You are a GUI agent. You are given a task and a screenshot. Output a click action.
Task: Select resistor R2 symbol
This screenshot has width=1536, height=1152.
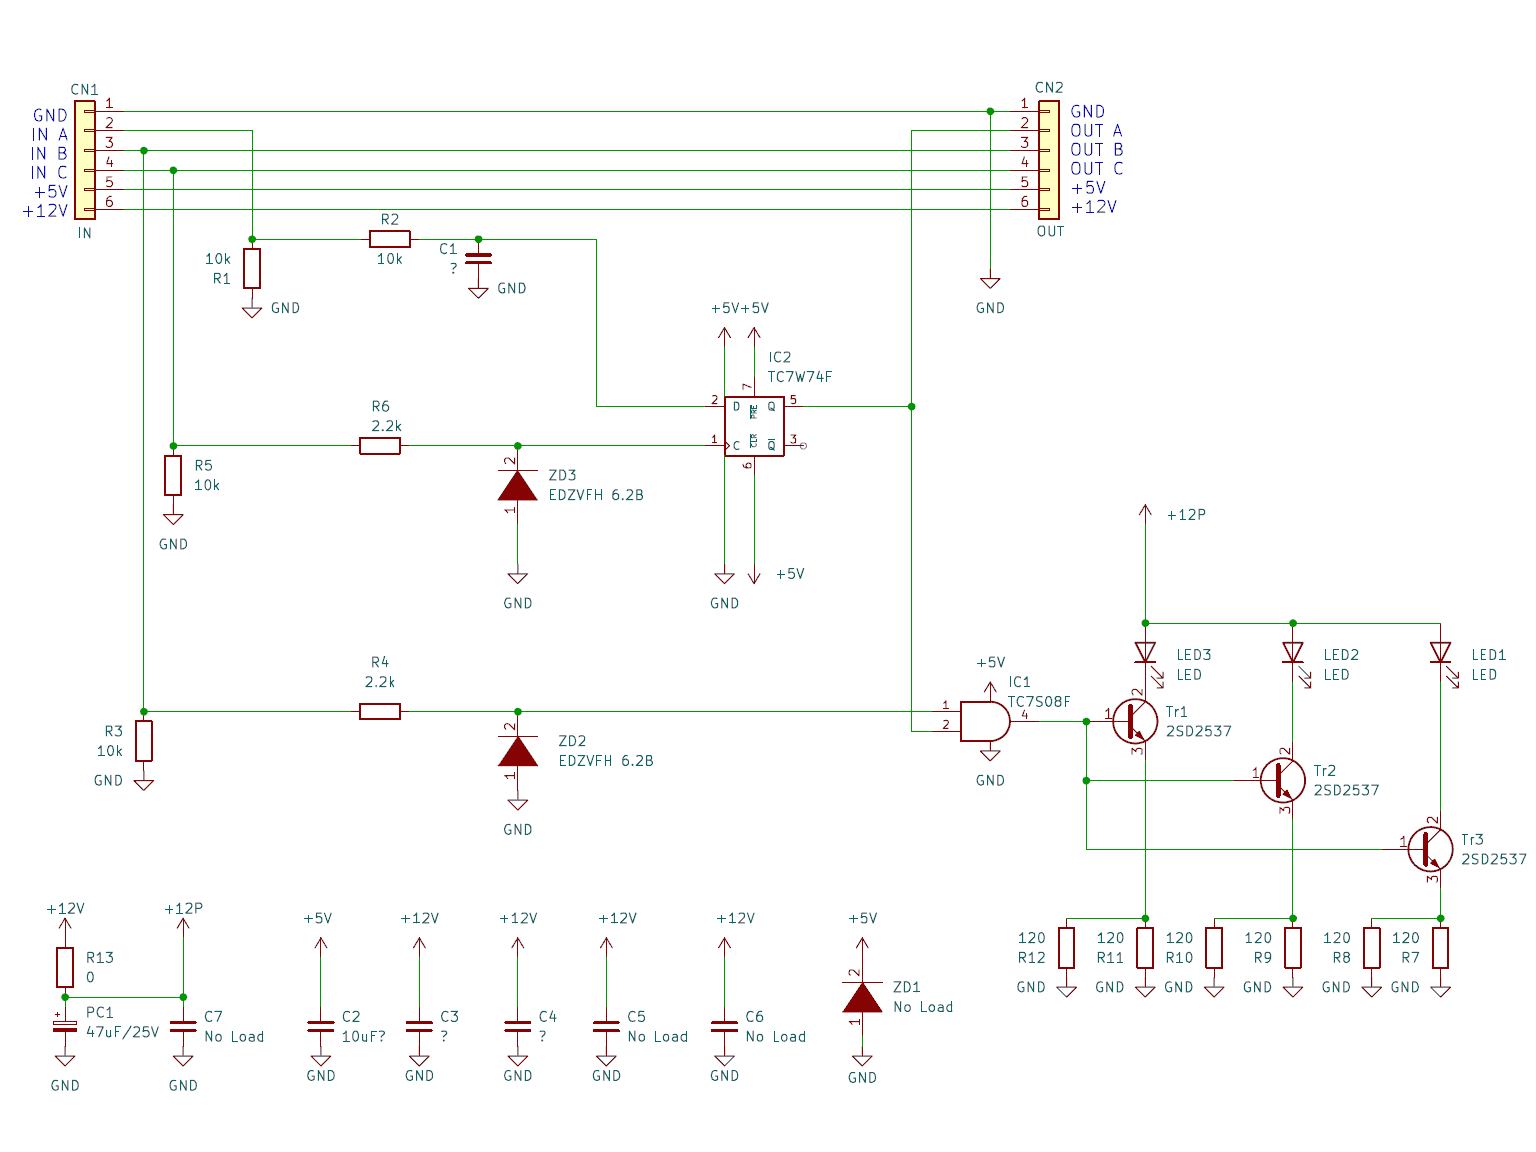[x=389, y=239]
